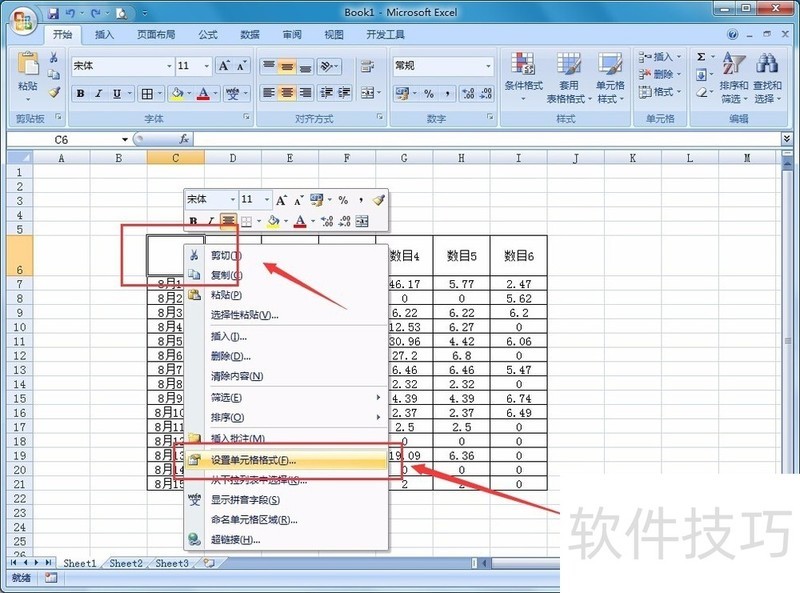Click the percent style button in ribbon

tap(429, 93)
